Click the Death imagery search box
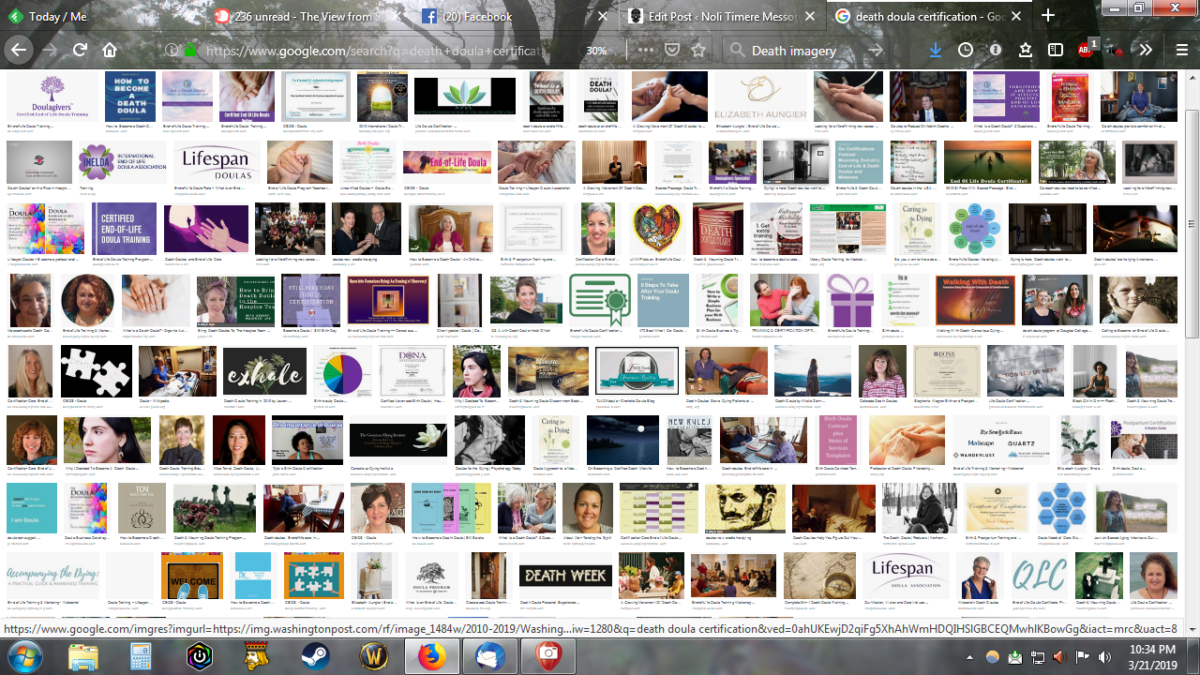 [x=800, y=50]
